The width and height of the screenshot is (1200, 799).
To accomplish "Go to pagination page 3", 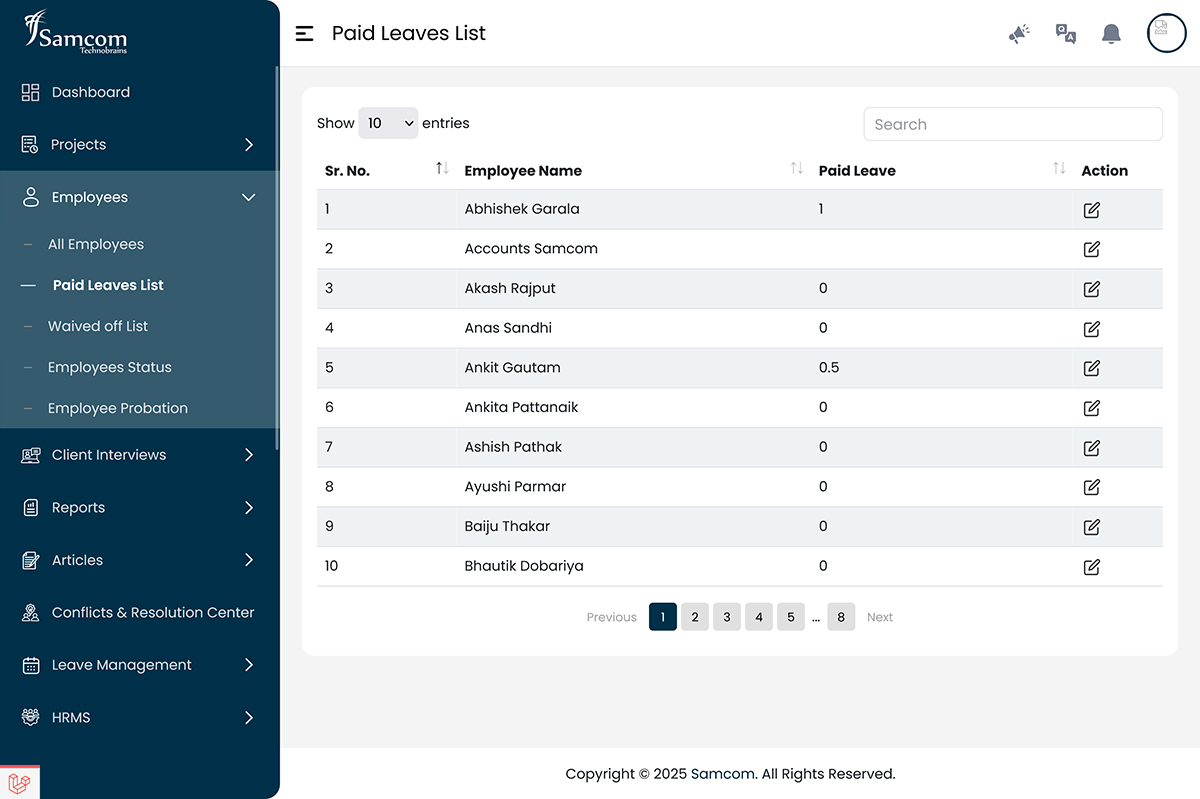I will tap(727, 617).
